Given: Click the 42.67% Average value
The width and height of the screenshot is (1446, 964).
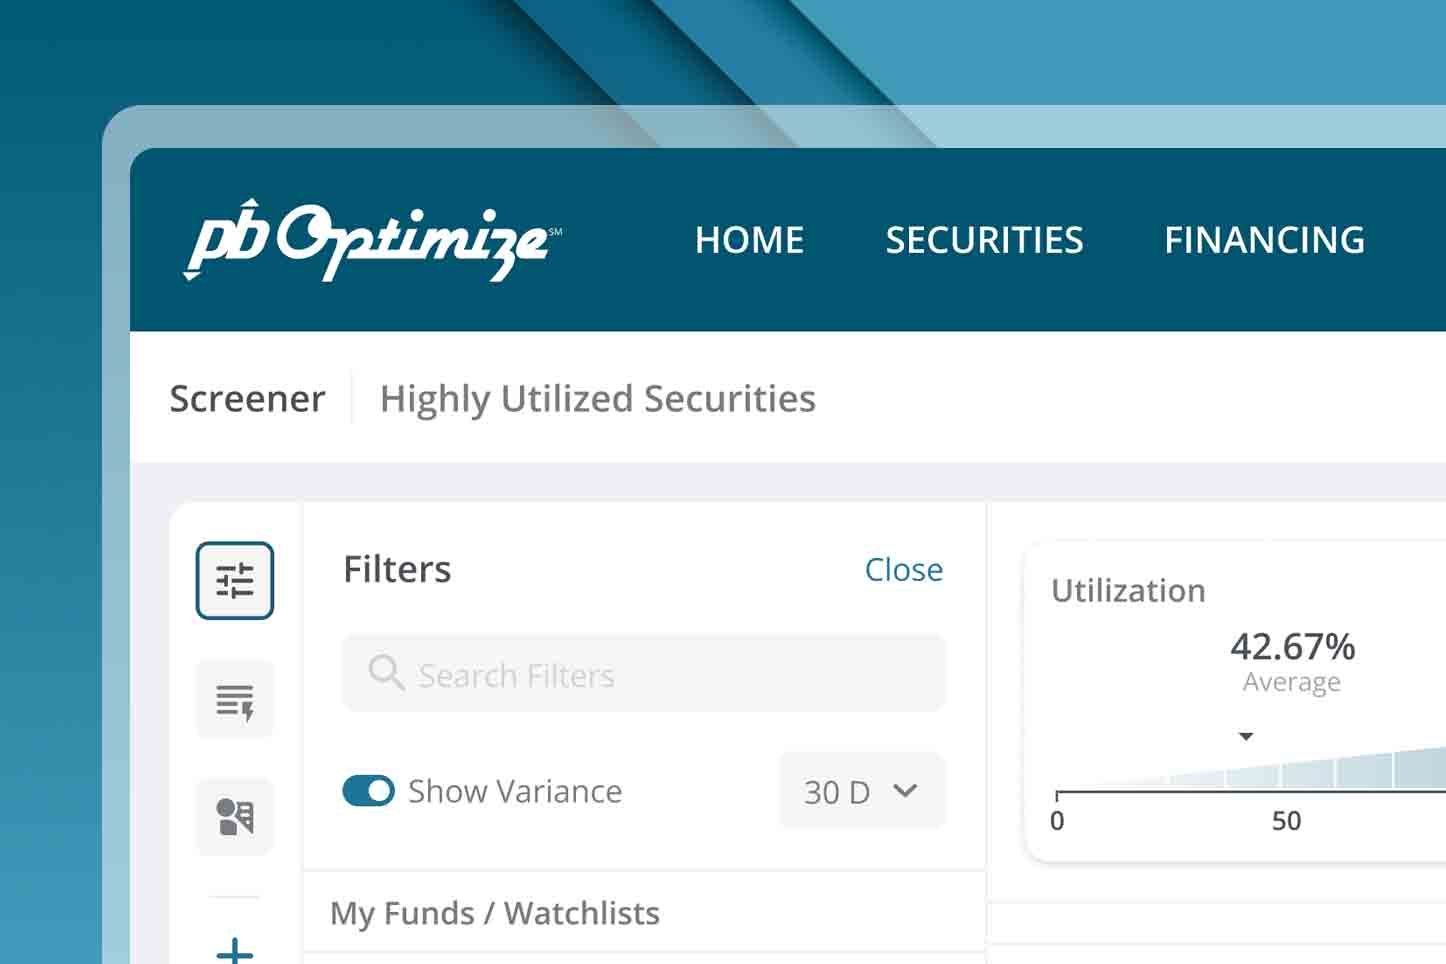Looking at the screenshot, I should pyautogui.click(x=1292, y=648).
